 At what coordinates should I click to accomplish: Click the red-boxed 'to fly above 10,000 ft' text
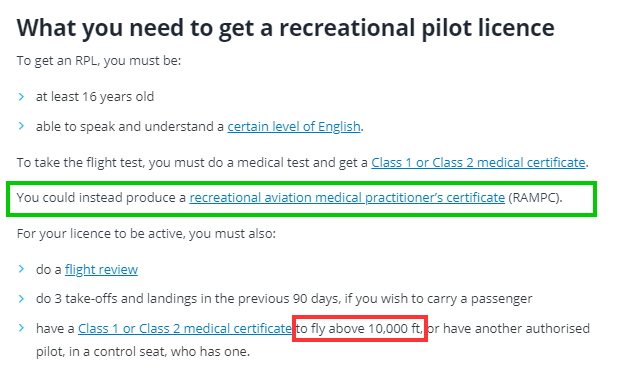(x=360, y=328)
